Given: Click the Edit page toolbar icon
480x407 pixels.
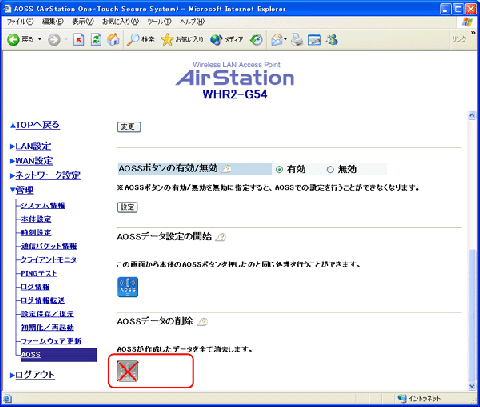Looking at the screenshot, I should pyautogui.click(x=314, y=40).
